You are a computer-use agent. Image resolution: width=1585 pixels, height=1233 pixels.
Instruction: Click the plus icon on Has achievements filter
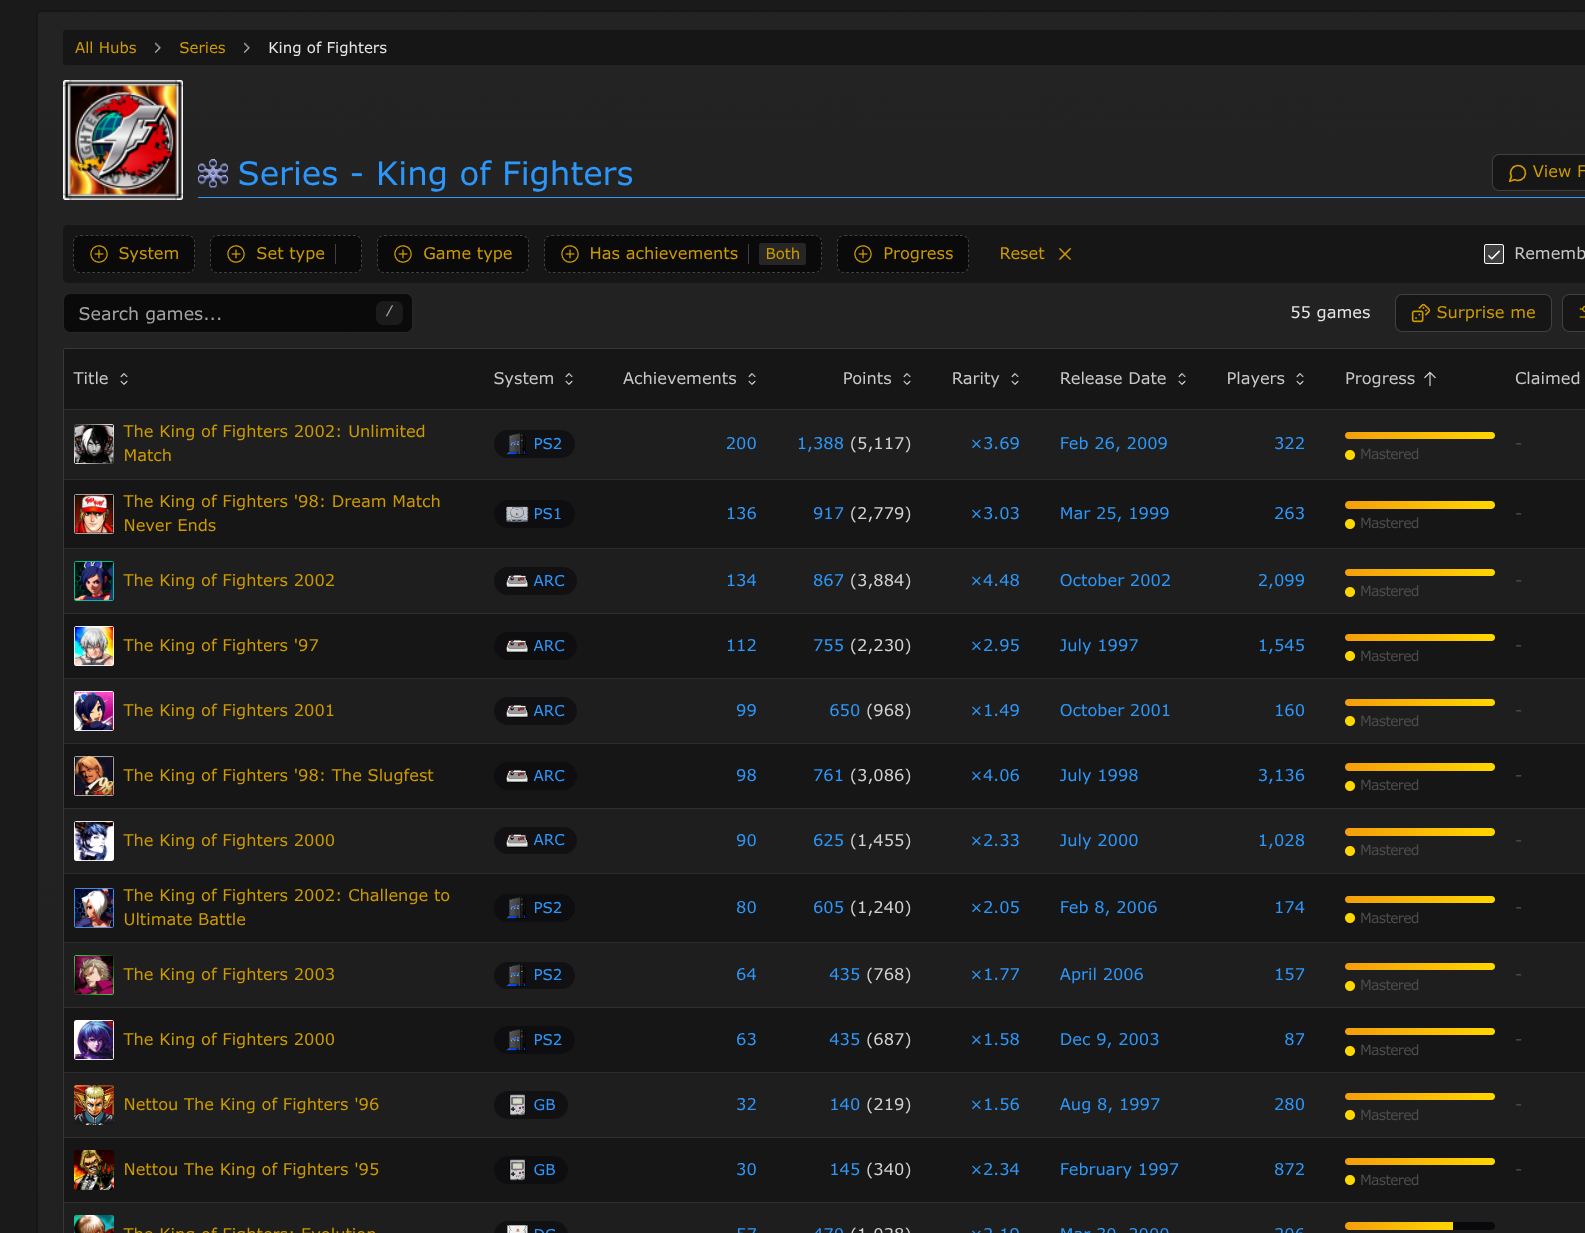570,254
